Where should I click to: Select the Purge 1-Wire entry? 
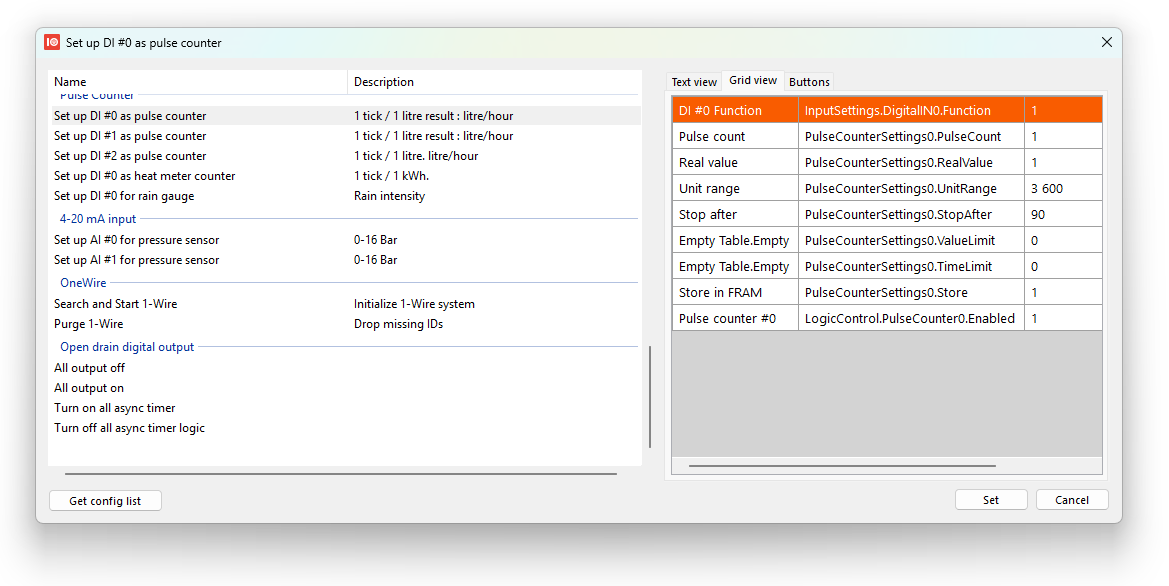[344, 324]
